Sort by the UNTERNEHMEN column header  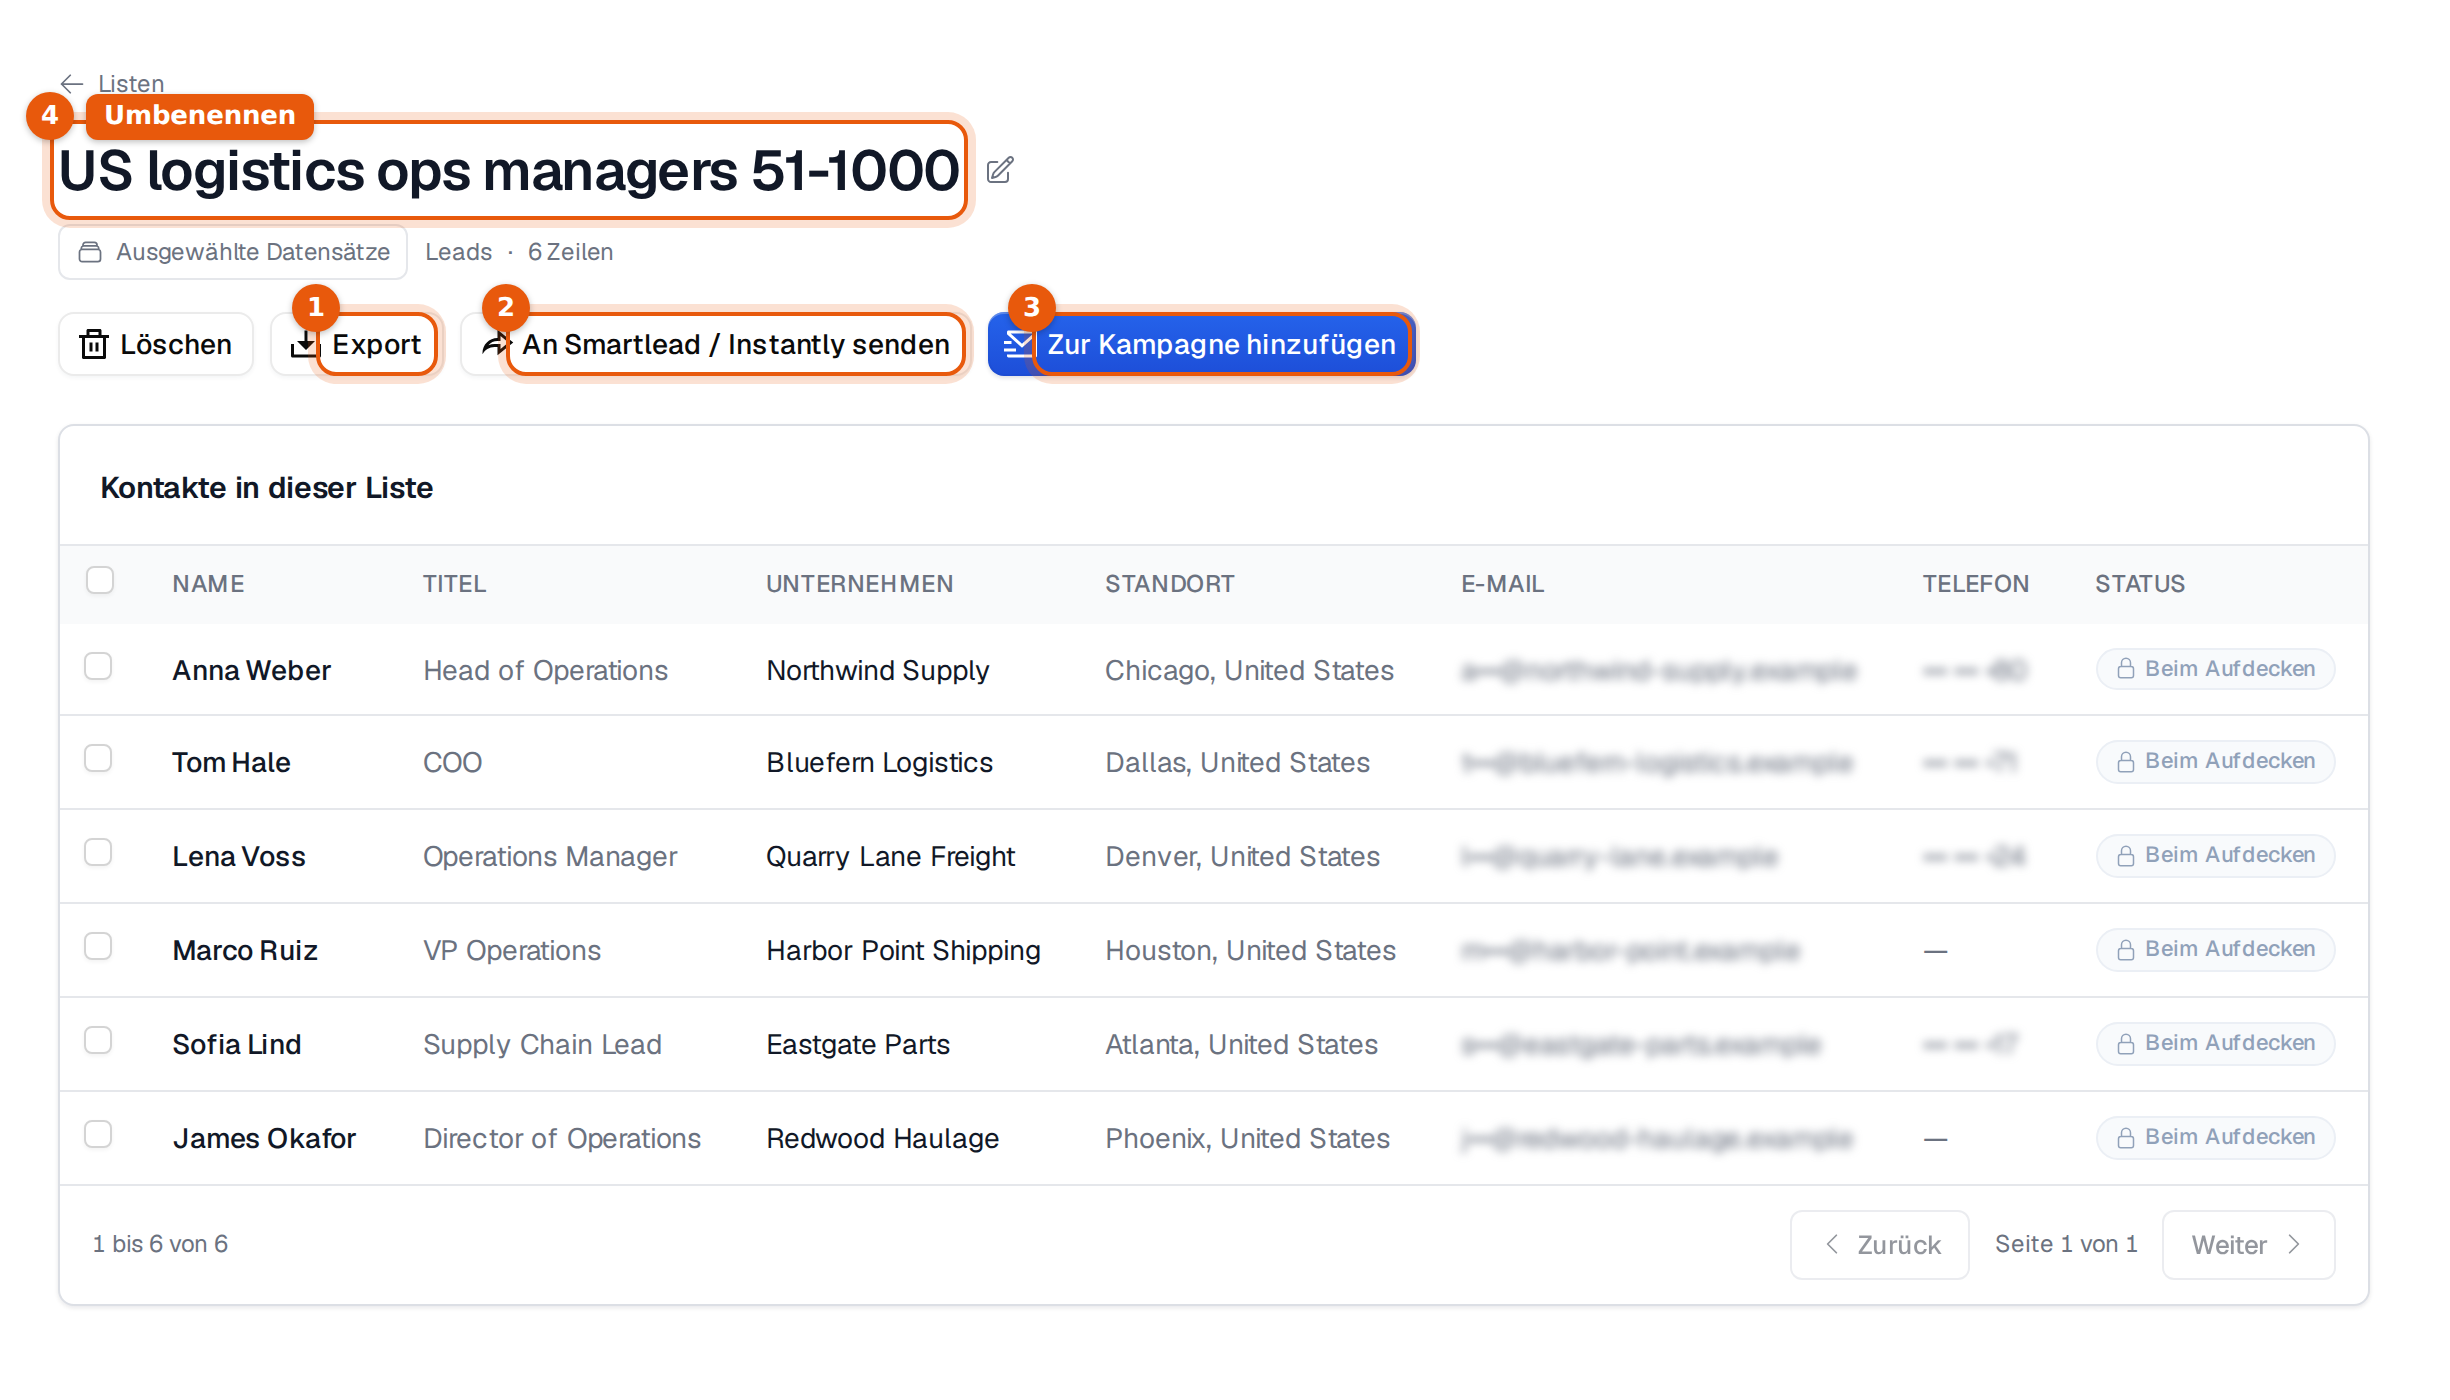coord(860,584)
